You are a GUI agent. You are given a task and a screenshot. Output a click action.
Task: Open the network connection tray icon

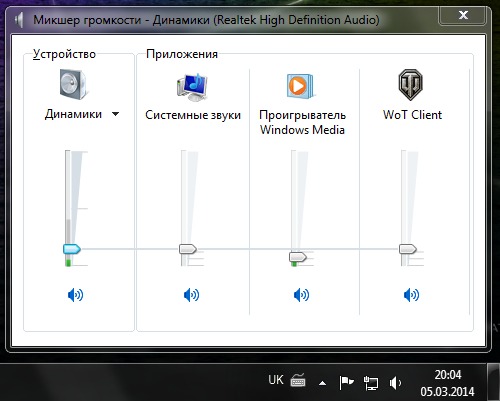[371, 383]
